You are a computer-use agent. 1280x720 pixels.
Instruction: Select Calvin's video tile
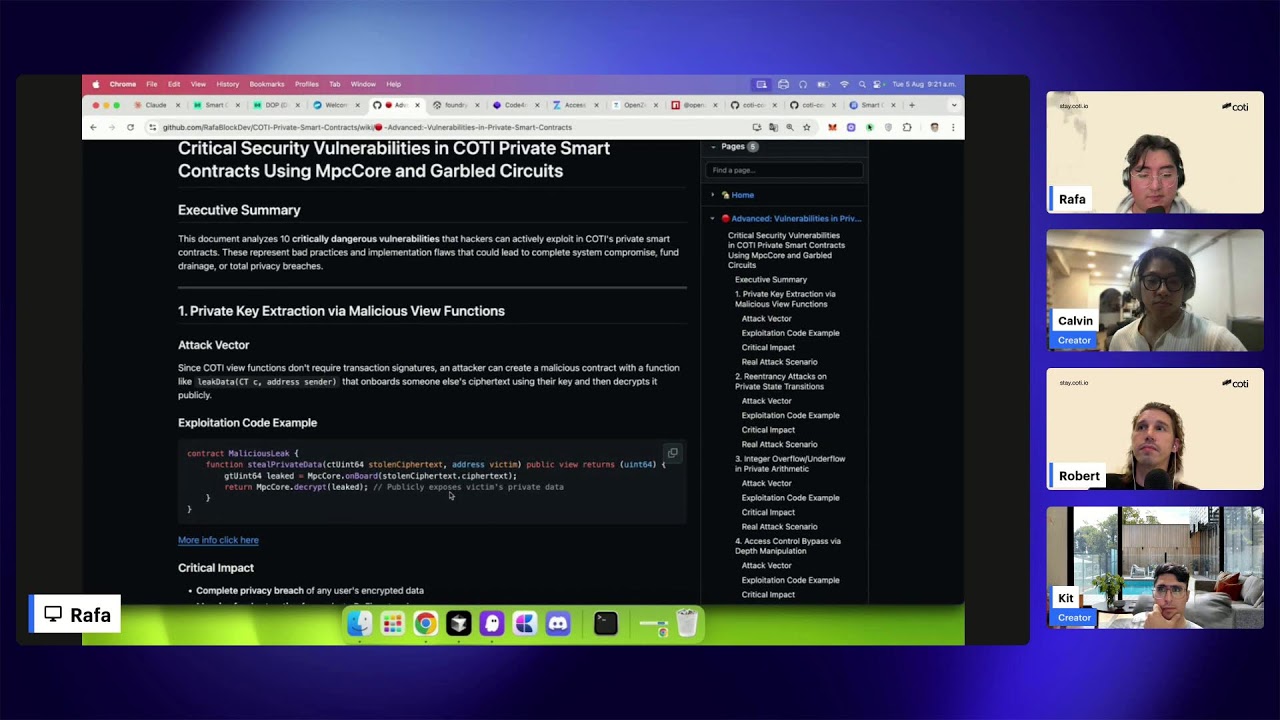pos(1155,290)
